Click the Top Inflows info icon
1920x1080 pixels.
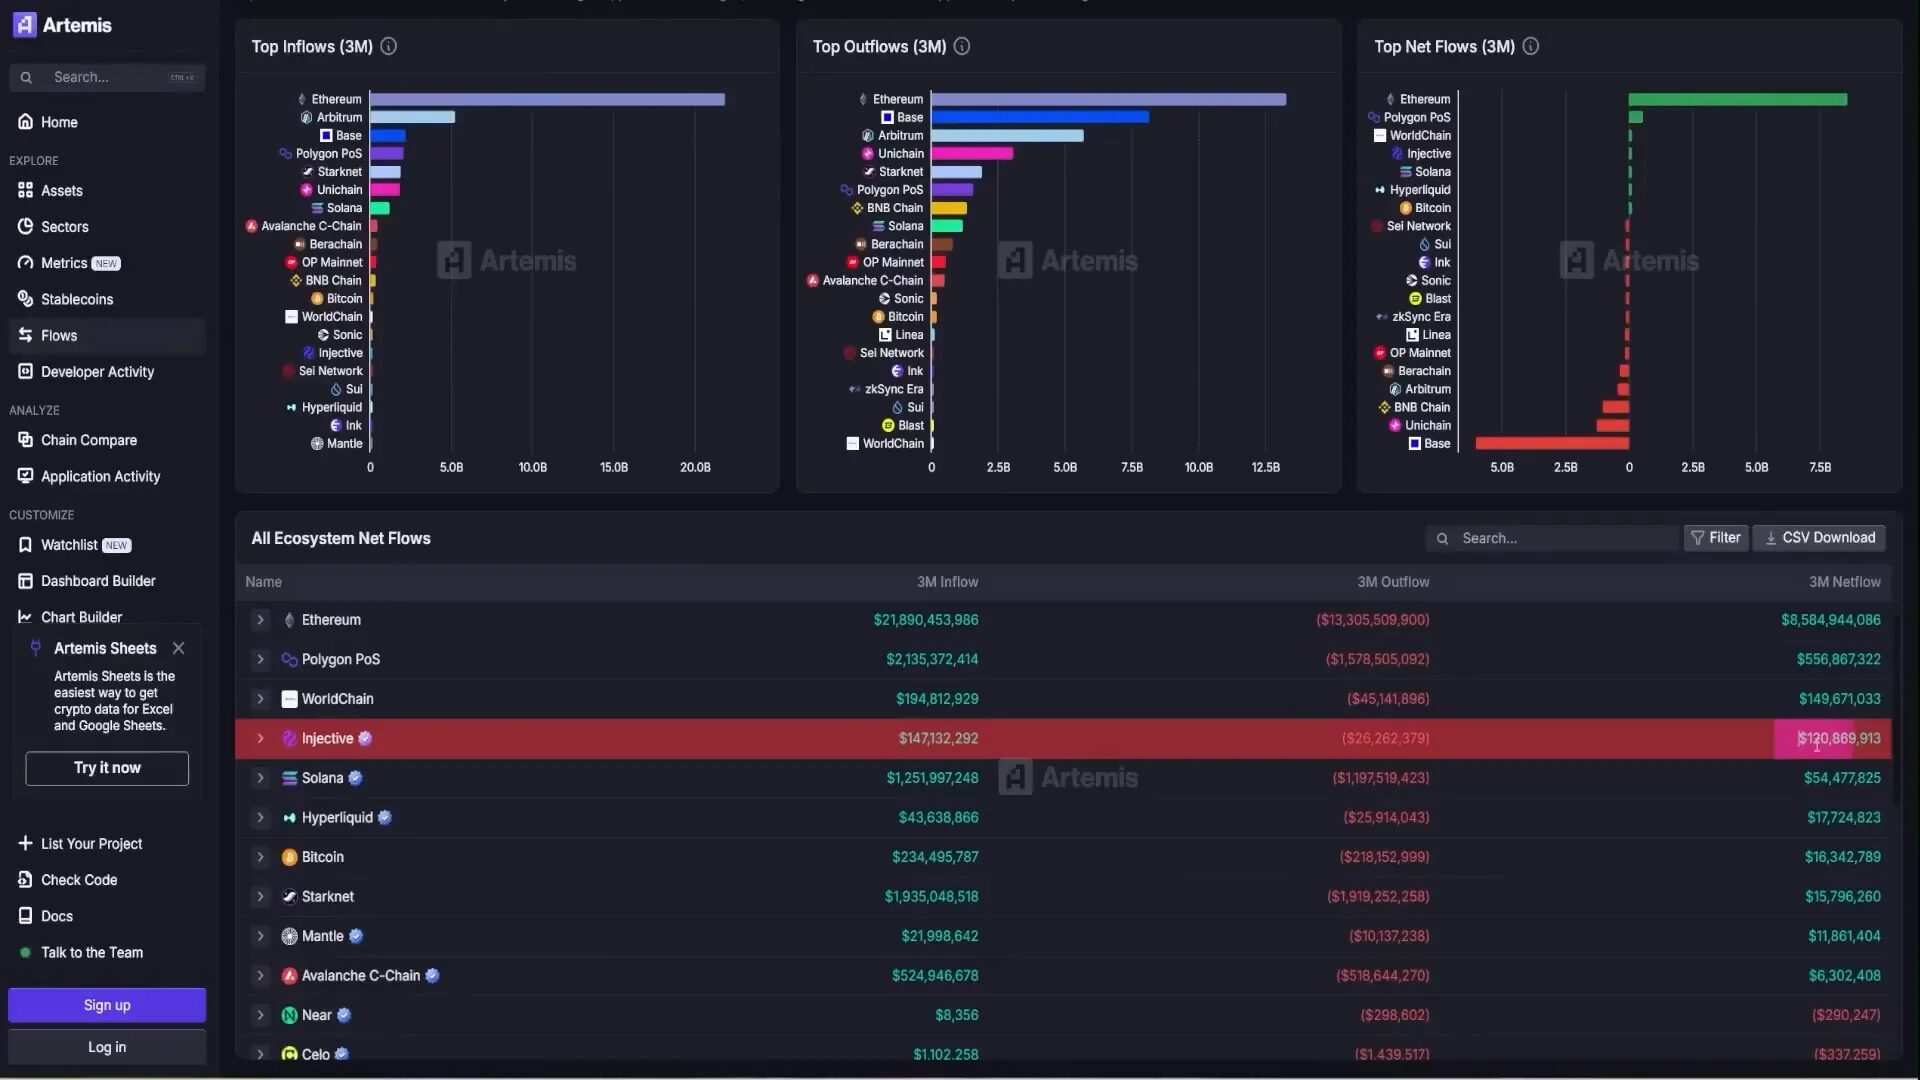[x=389, y=45]
